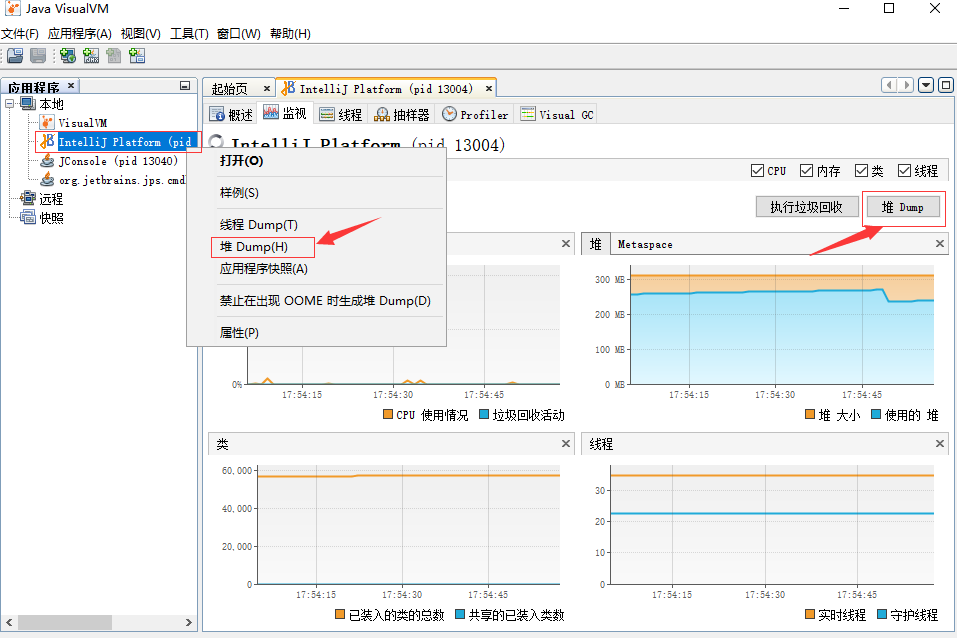Click the 快照 (Snapshots) node
The image size is (957, 638).
pos(51,218)
